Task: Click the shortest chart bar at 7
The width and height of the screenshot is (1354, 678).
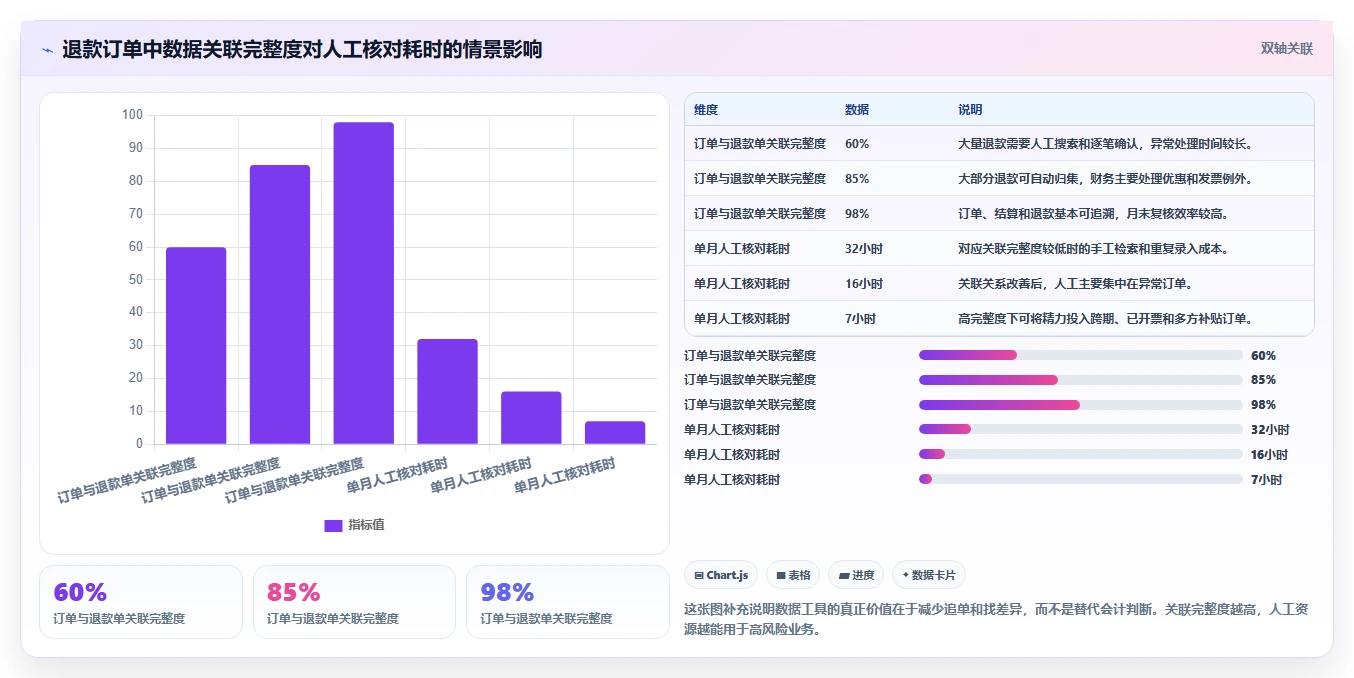Action: coord(615,432)
